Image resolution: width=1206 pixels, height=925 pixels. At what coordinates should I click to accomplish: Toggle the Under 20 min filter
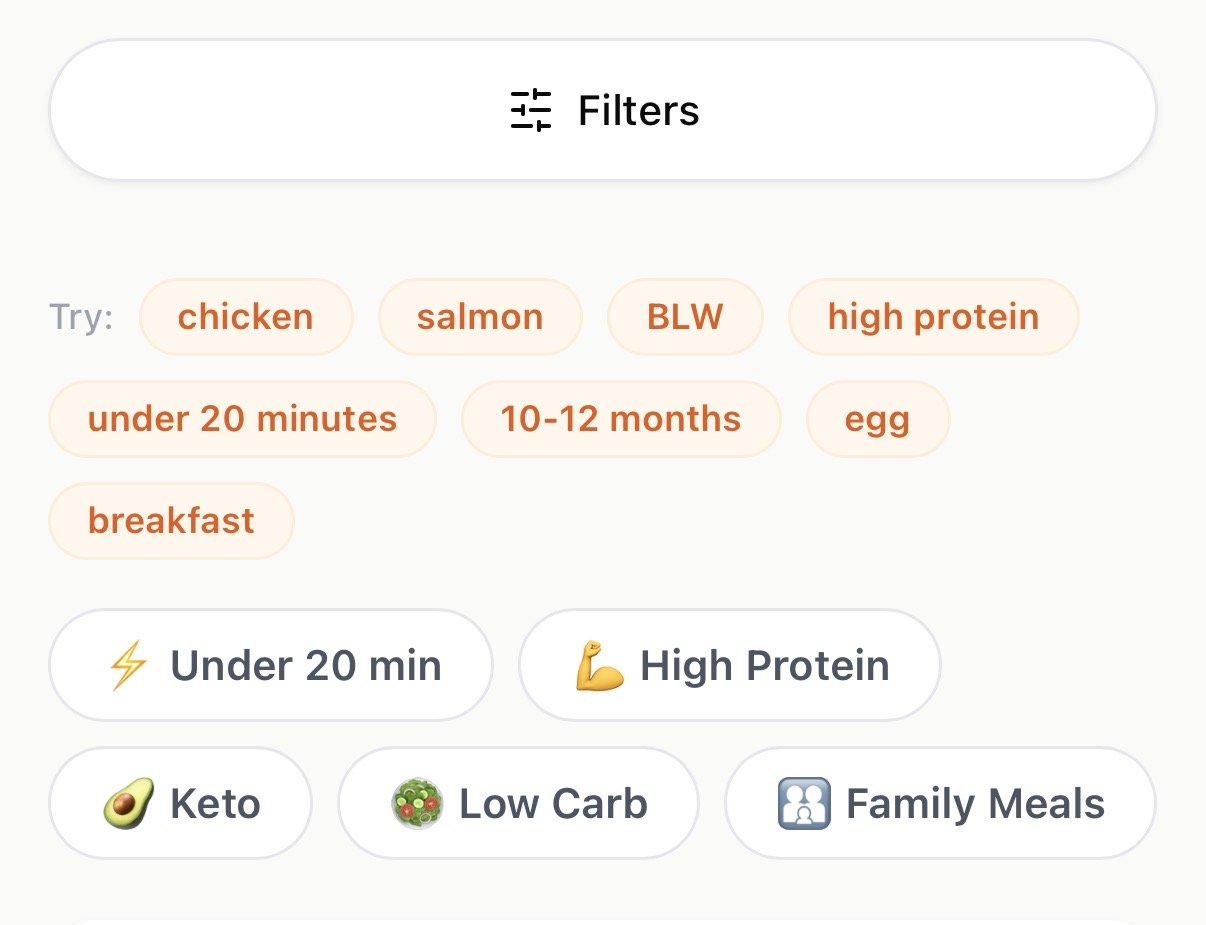pyautogui.click(x=271, y=665)
